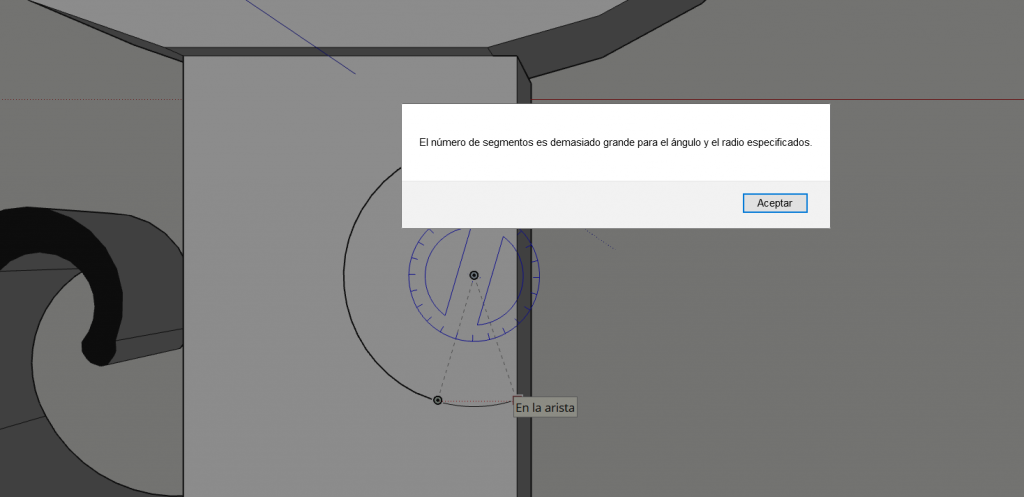Click the "En la arista" tooltip
Screen dimensions: 1024x497
[545, 408]
